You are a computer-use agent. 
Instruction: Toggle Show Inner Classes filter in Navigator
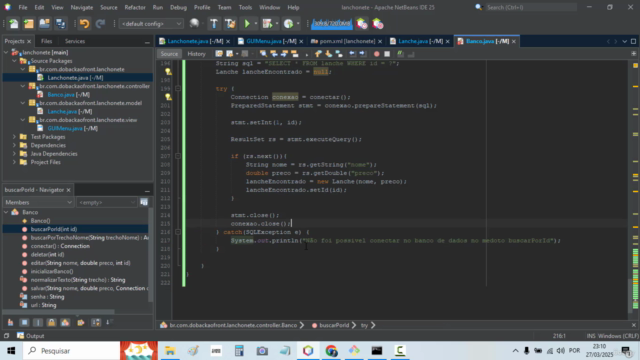65,322
